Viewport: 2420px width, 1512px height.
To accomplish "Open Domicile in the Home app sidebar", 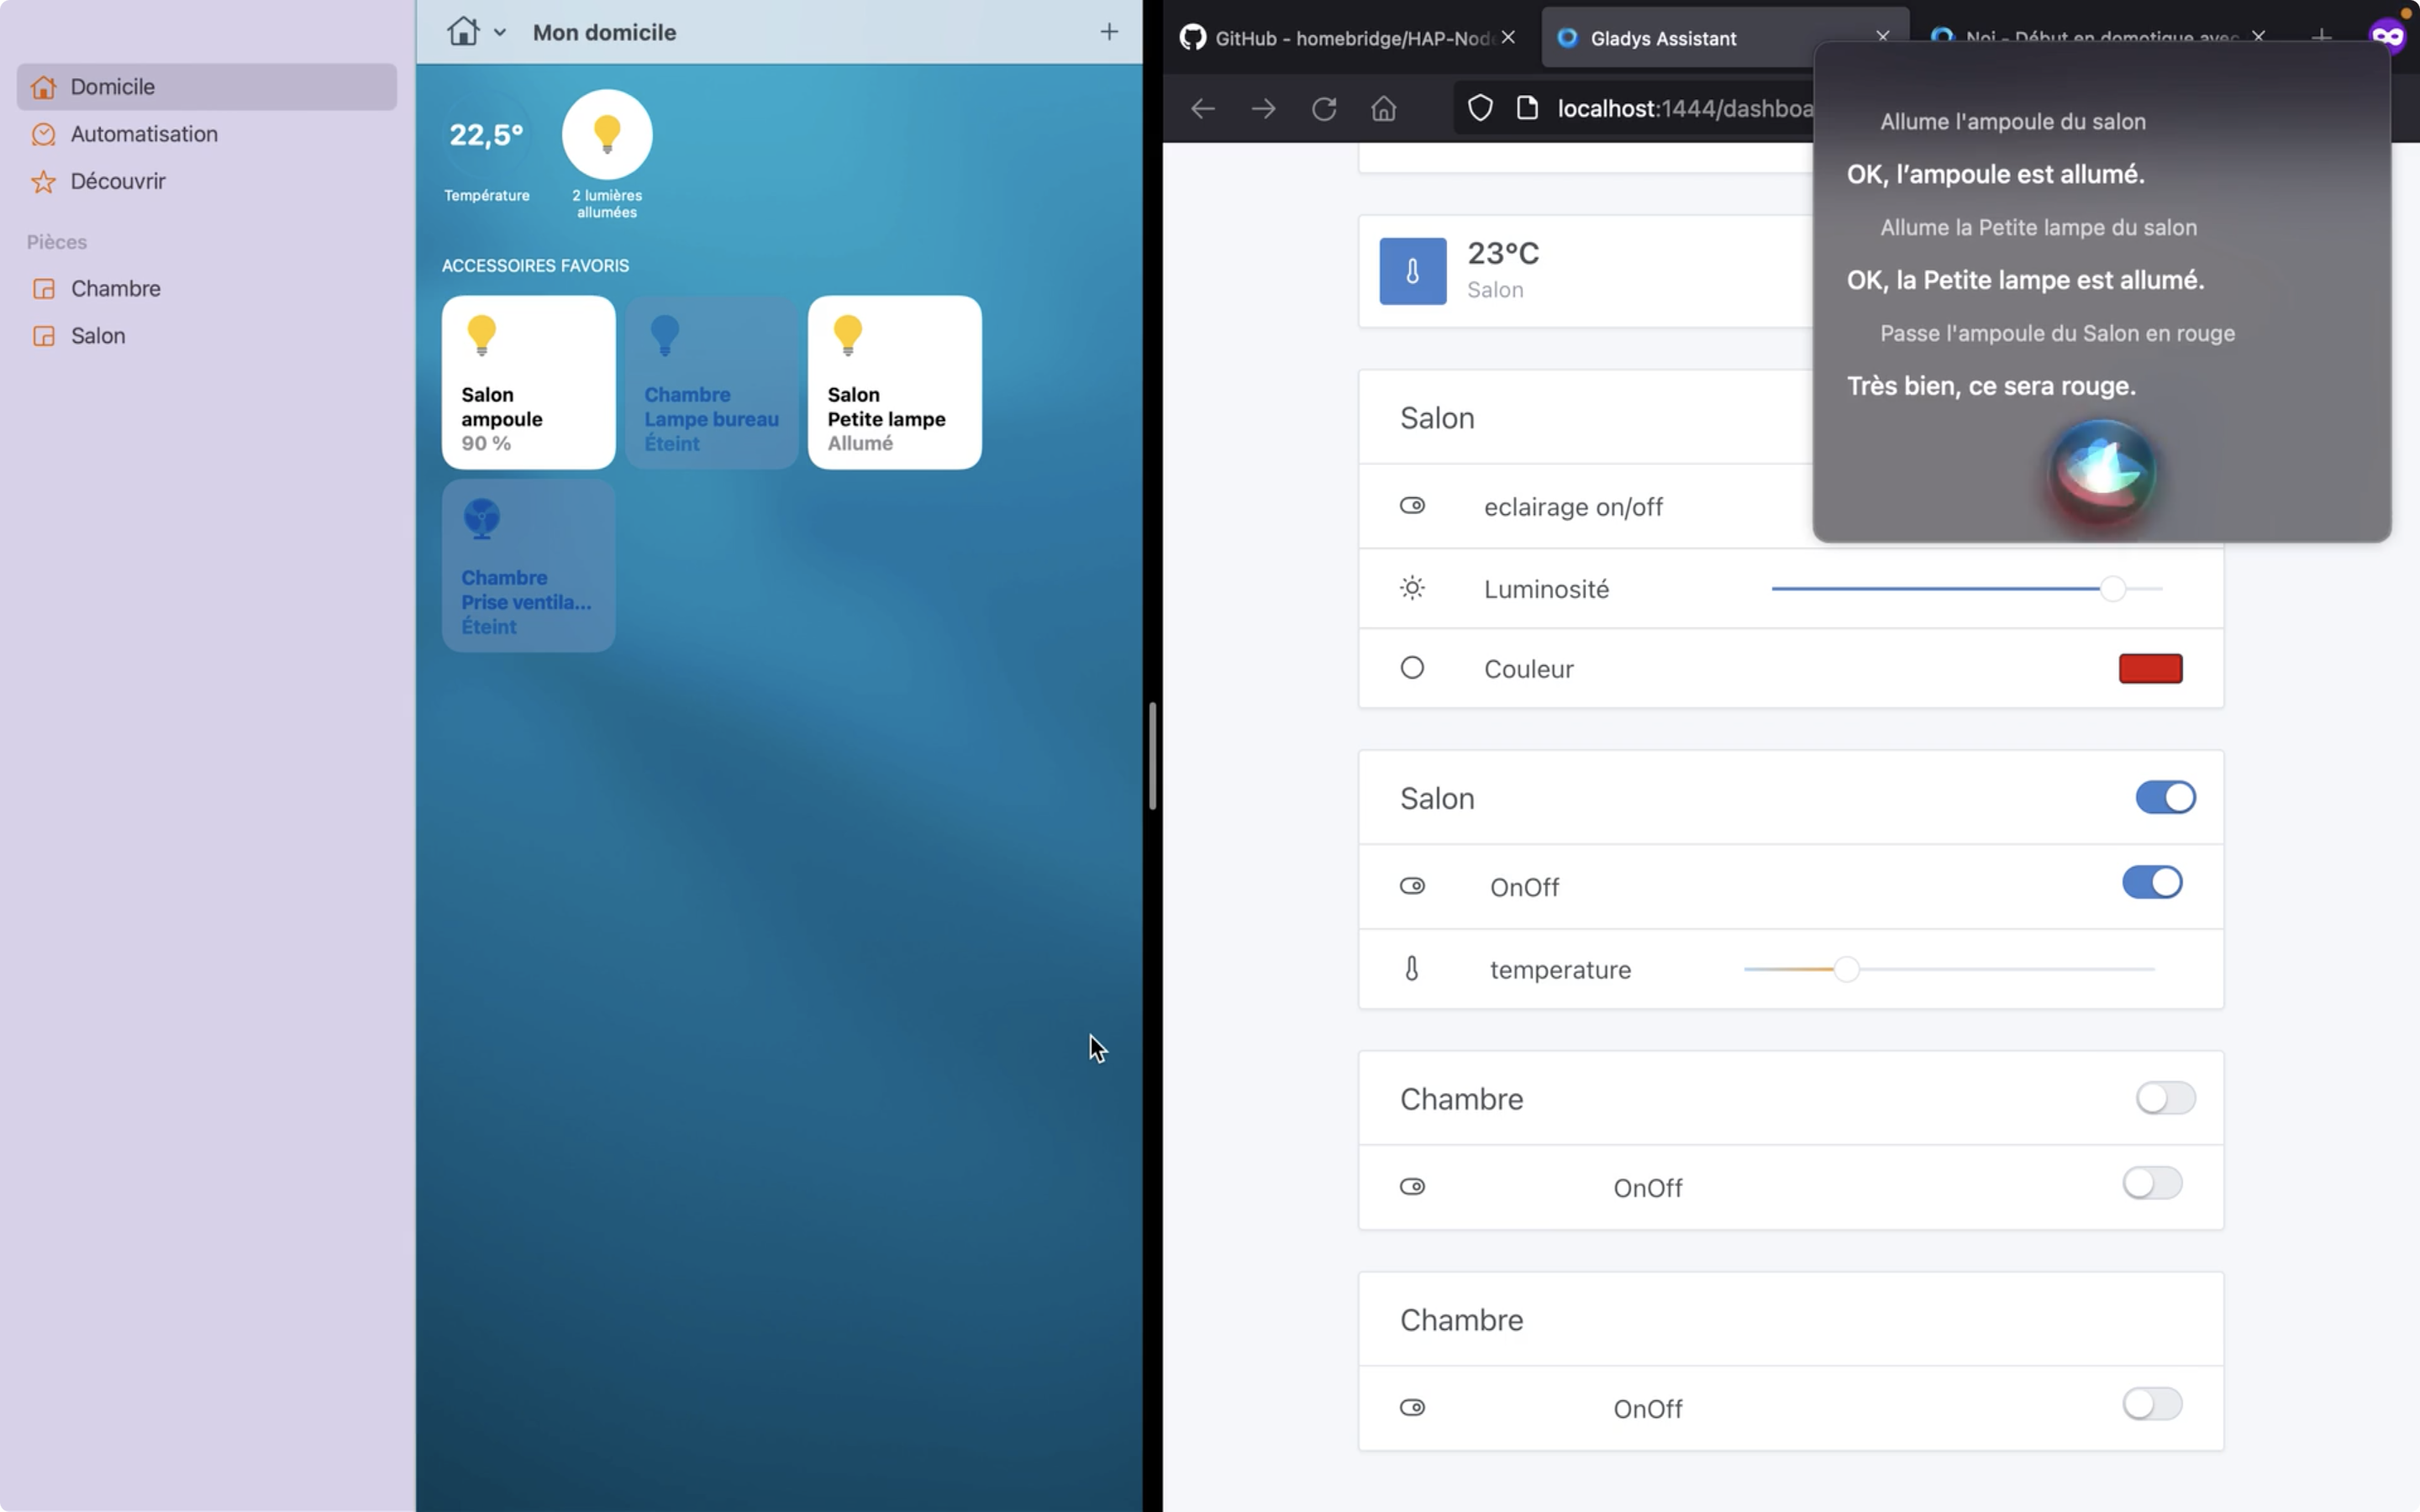I will (207, 87).
